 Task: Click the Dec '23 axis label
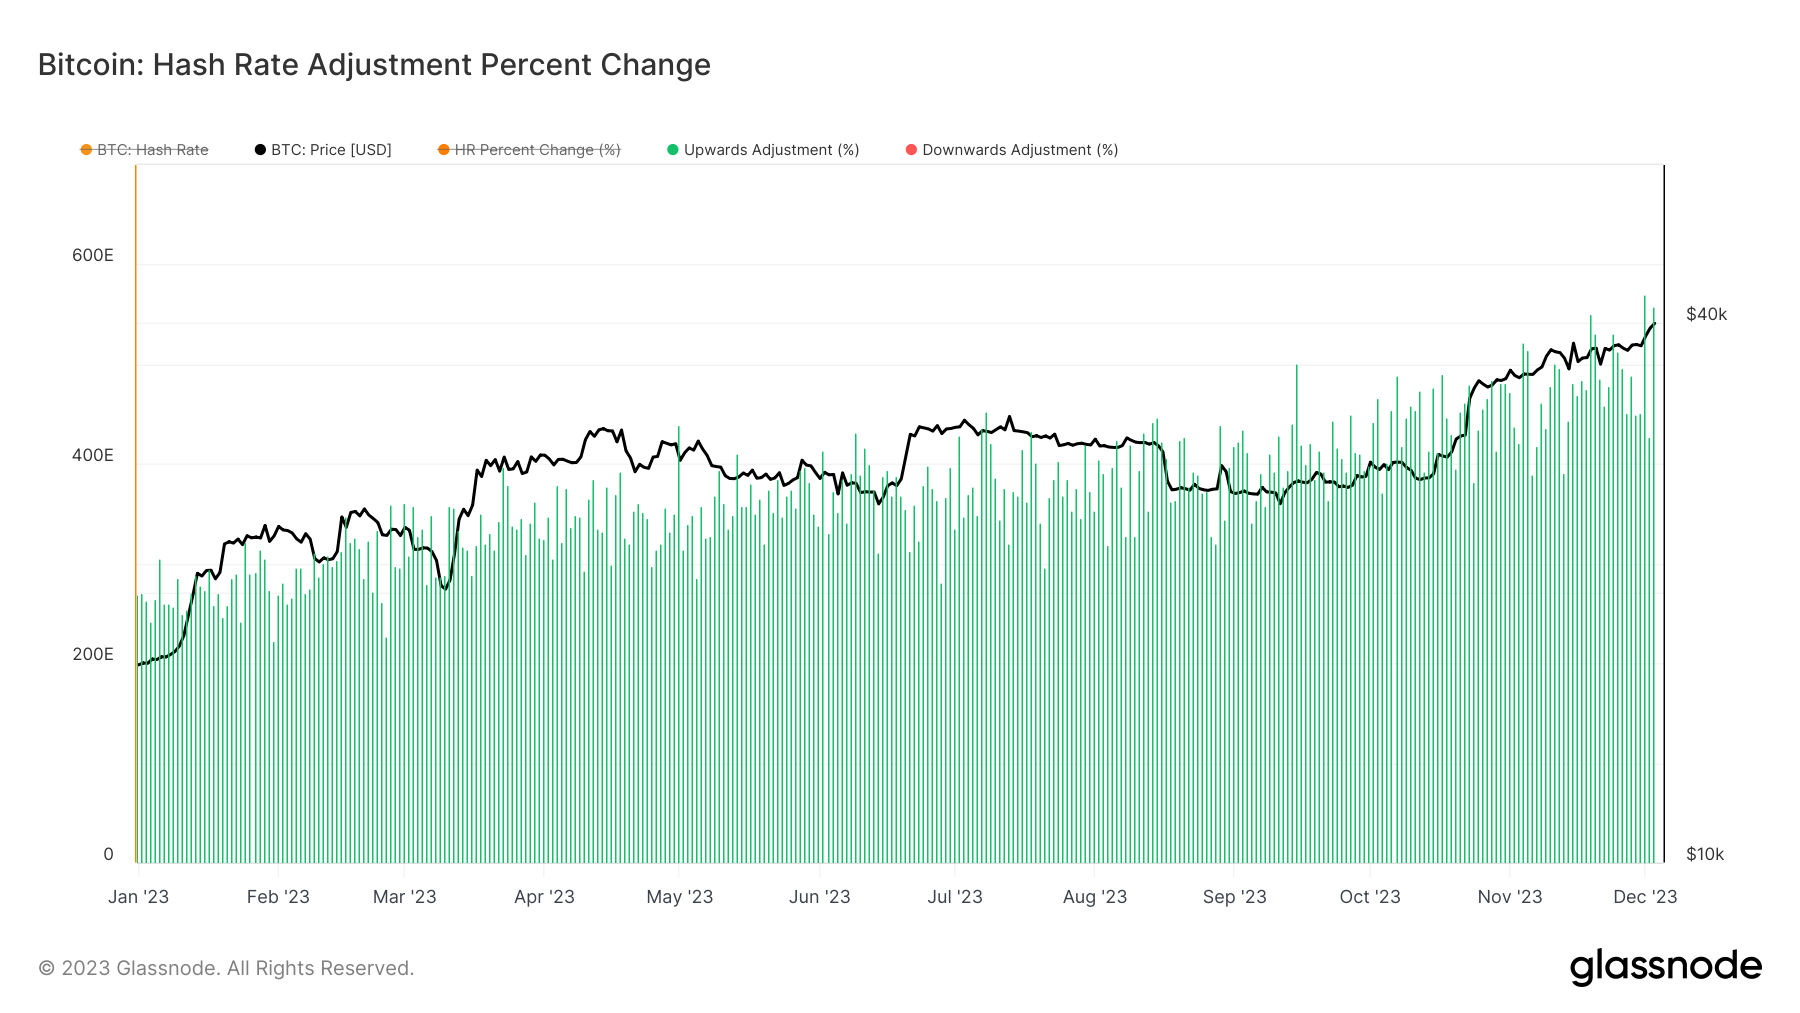1645,897
